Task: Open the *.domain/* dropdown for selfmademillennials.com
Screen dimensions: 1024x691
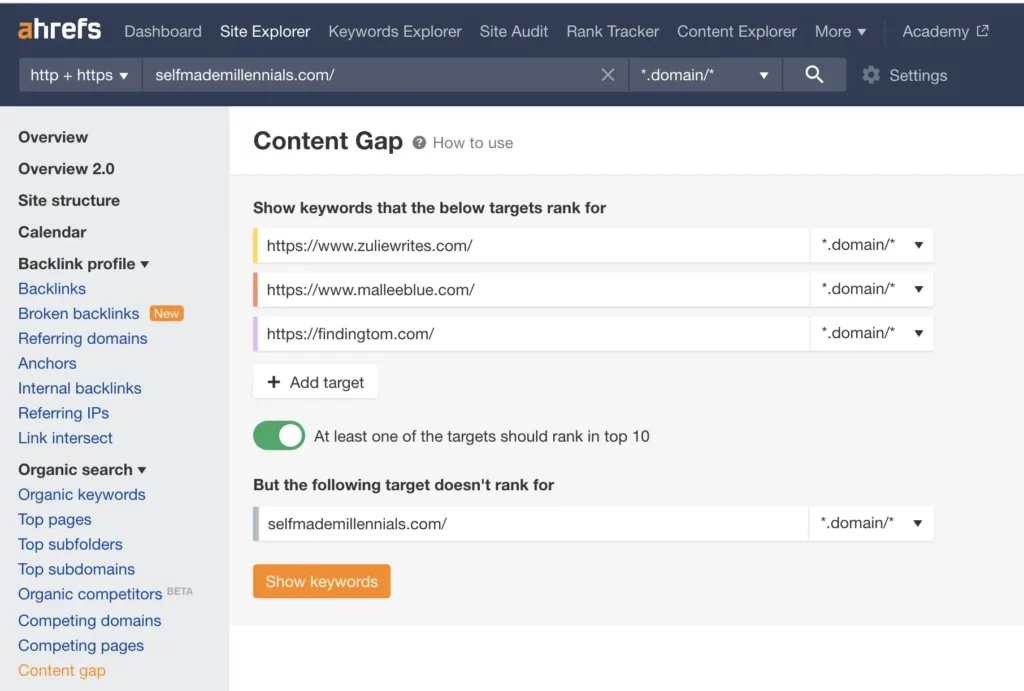Action: tap(871, 522)
